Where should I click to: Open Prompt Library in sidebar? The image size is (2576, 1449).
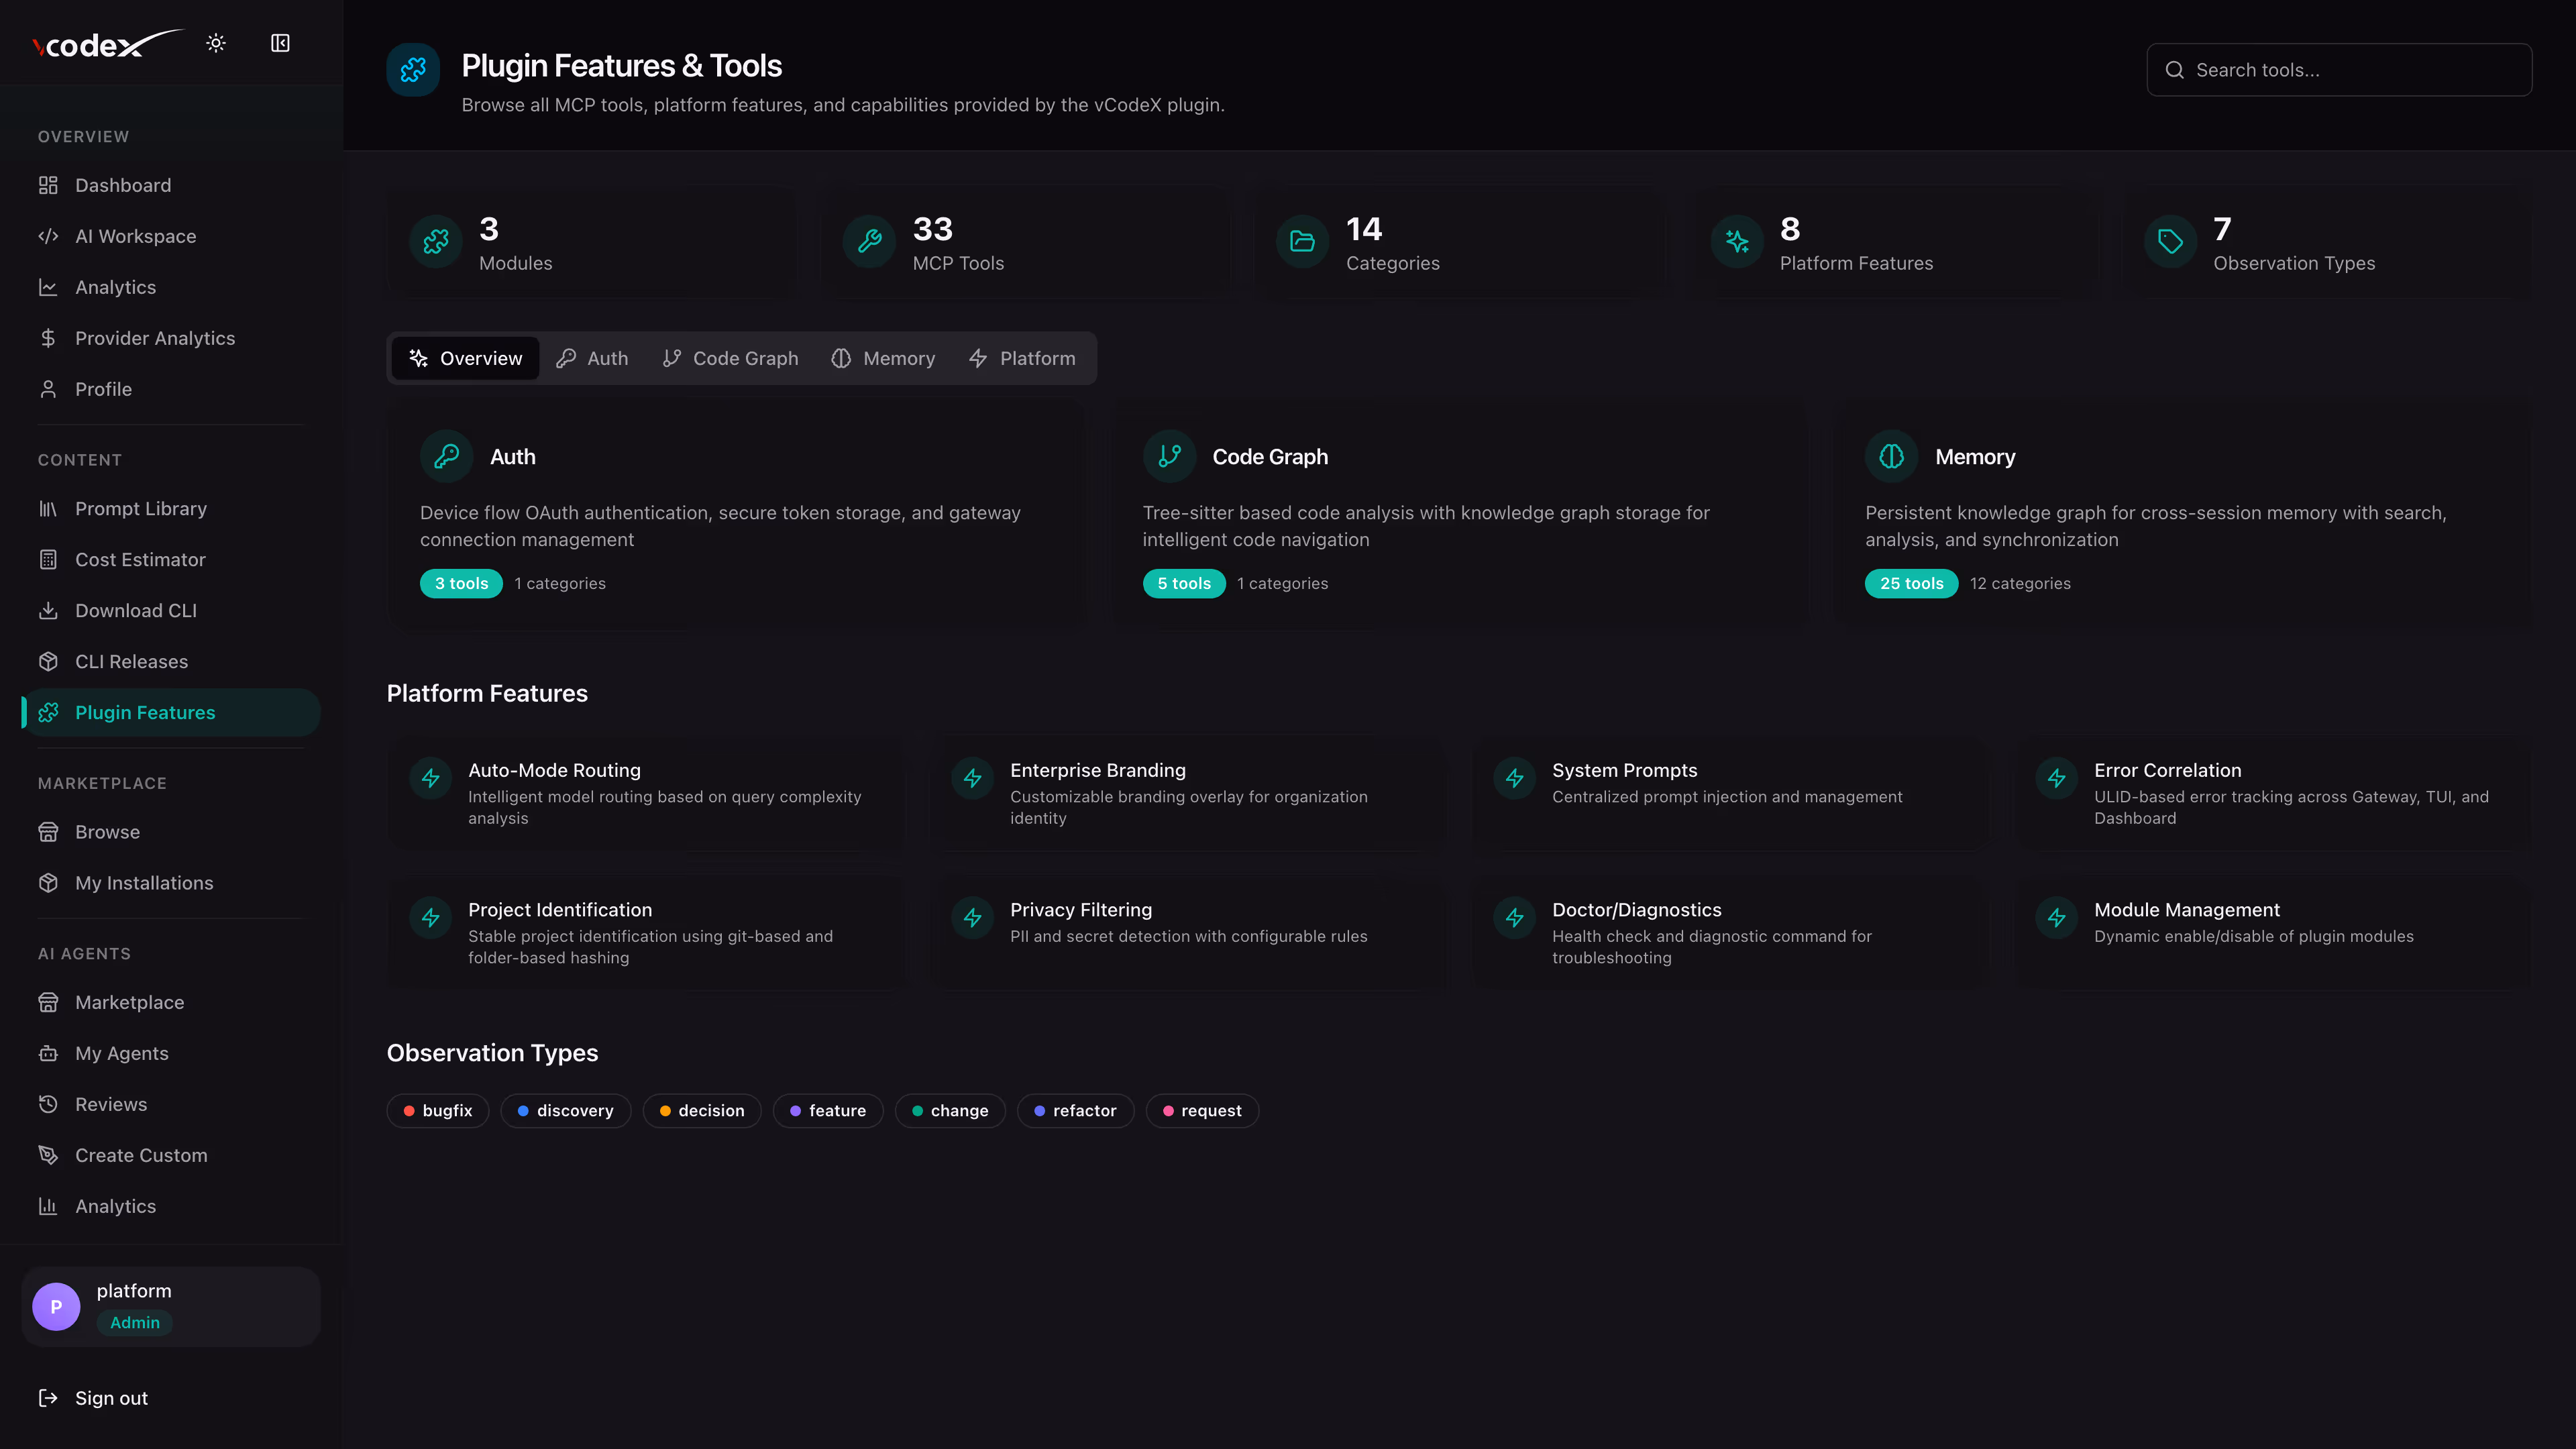point(140,509)
